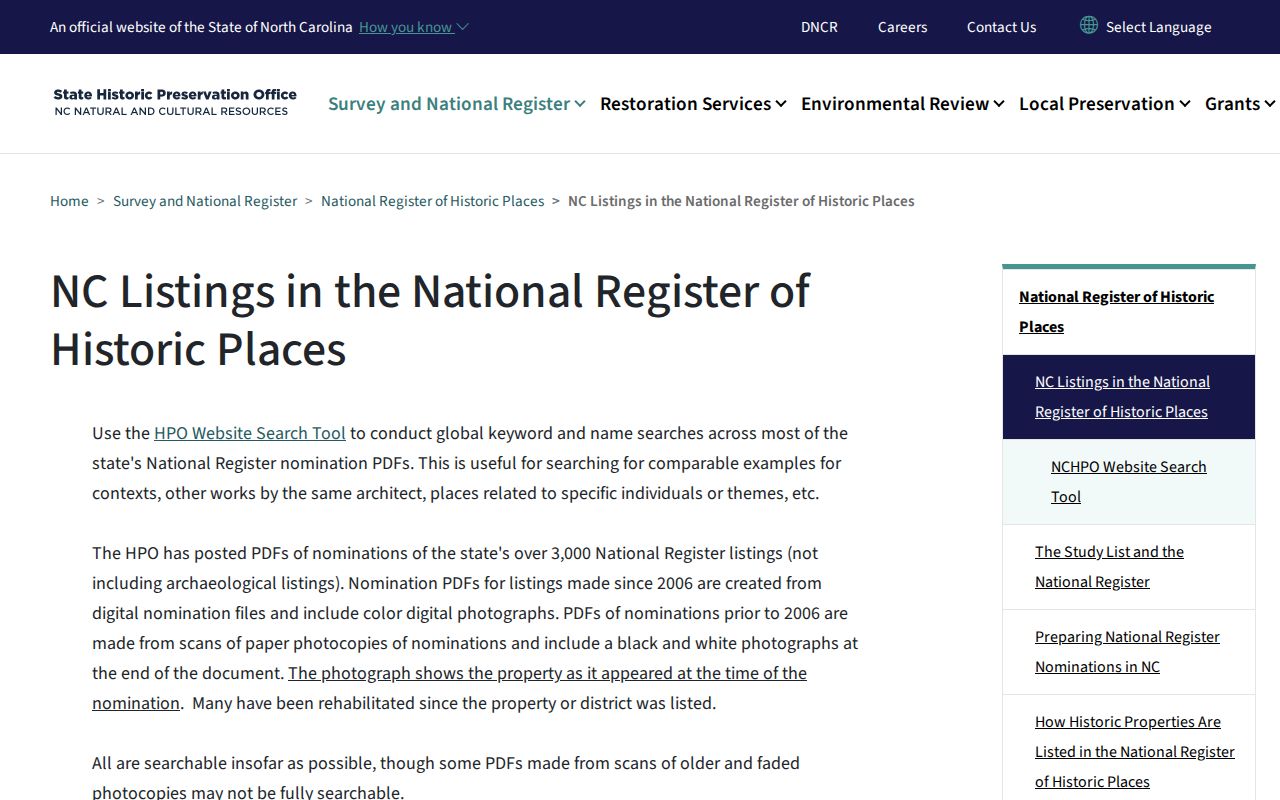1280x800 pixels.
Task: Expand the 'How you know' disclosure
Action: click(x=413, y=27)
